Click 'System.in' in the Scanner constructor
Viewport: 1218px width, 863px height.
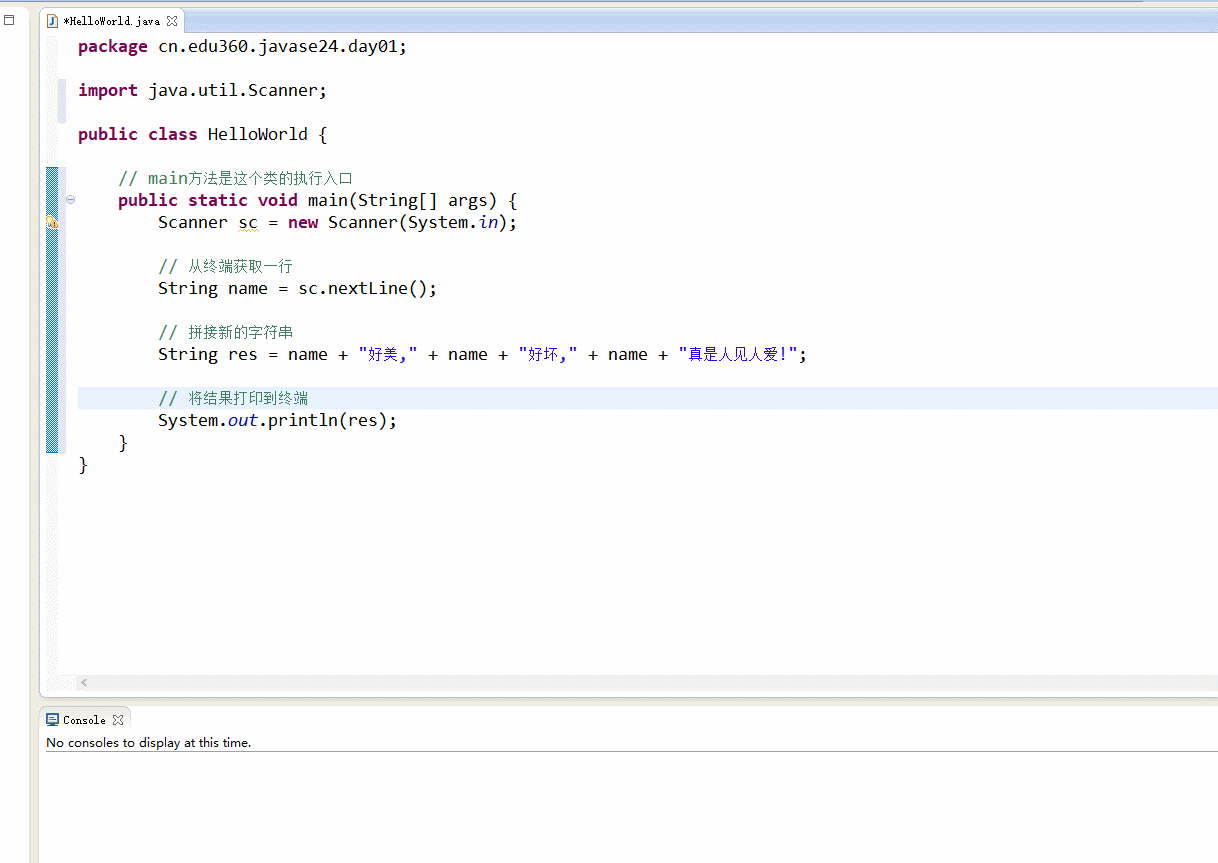(x=453, y=222)
